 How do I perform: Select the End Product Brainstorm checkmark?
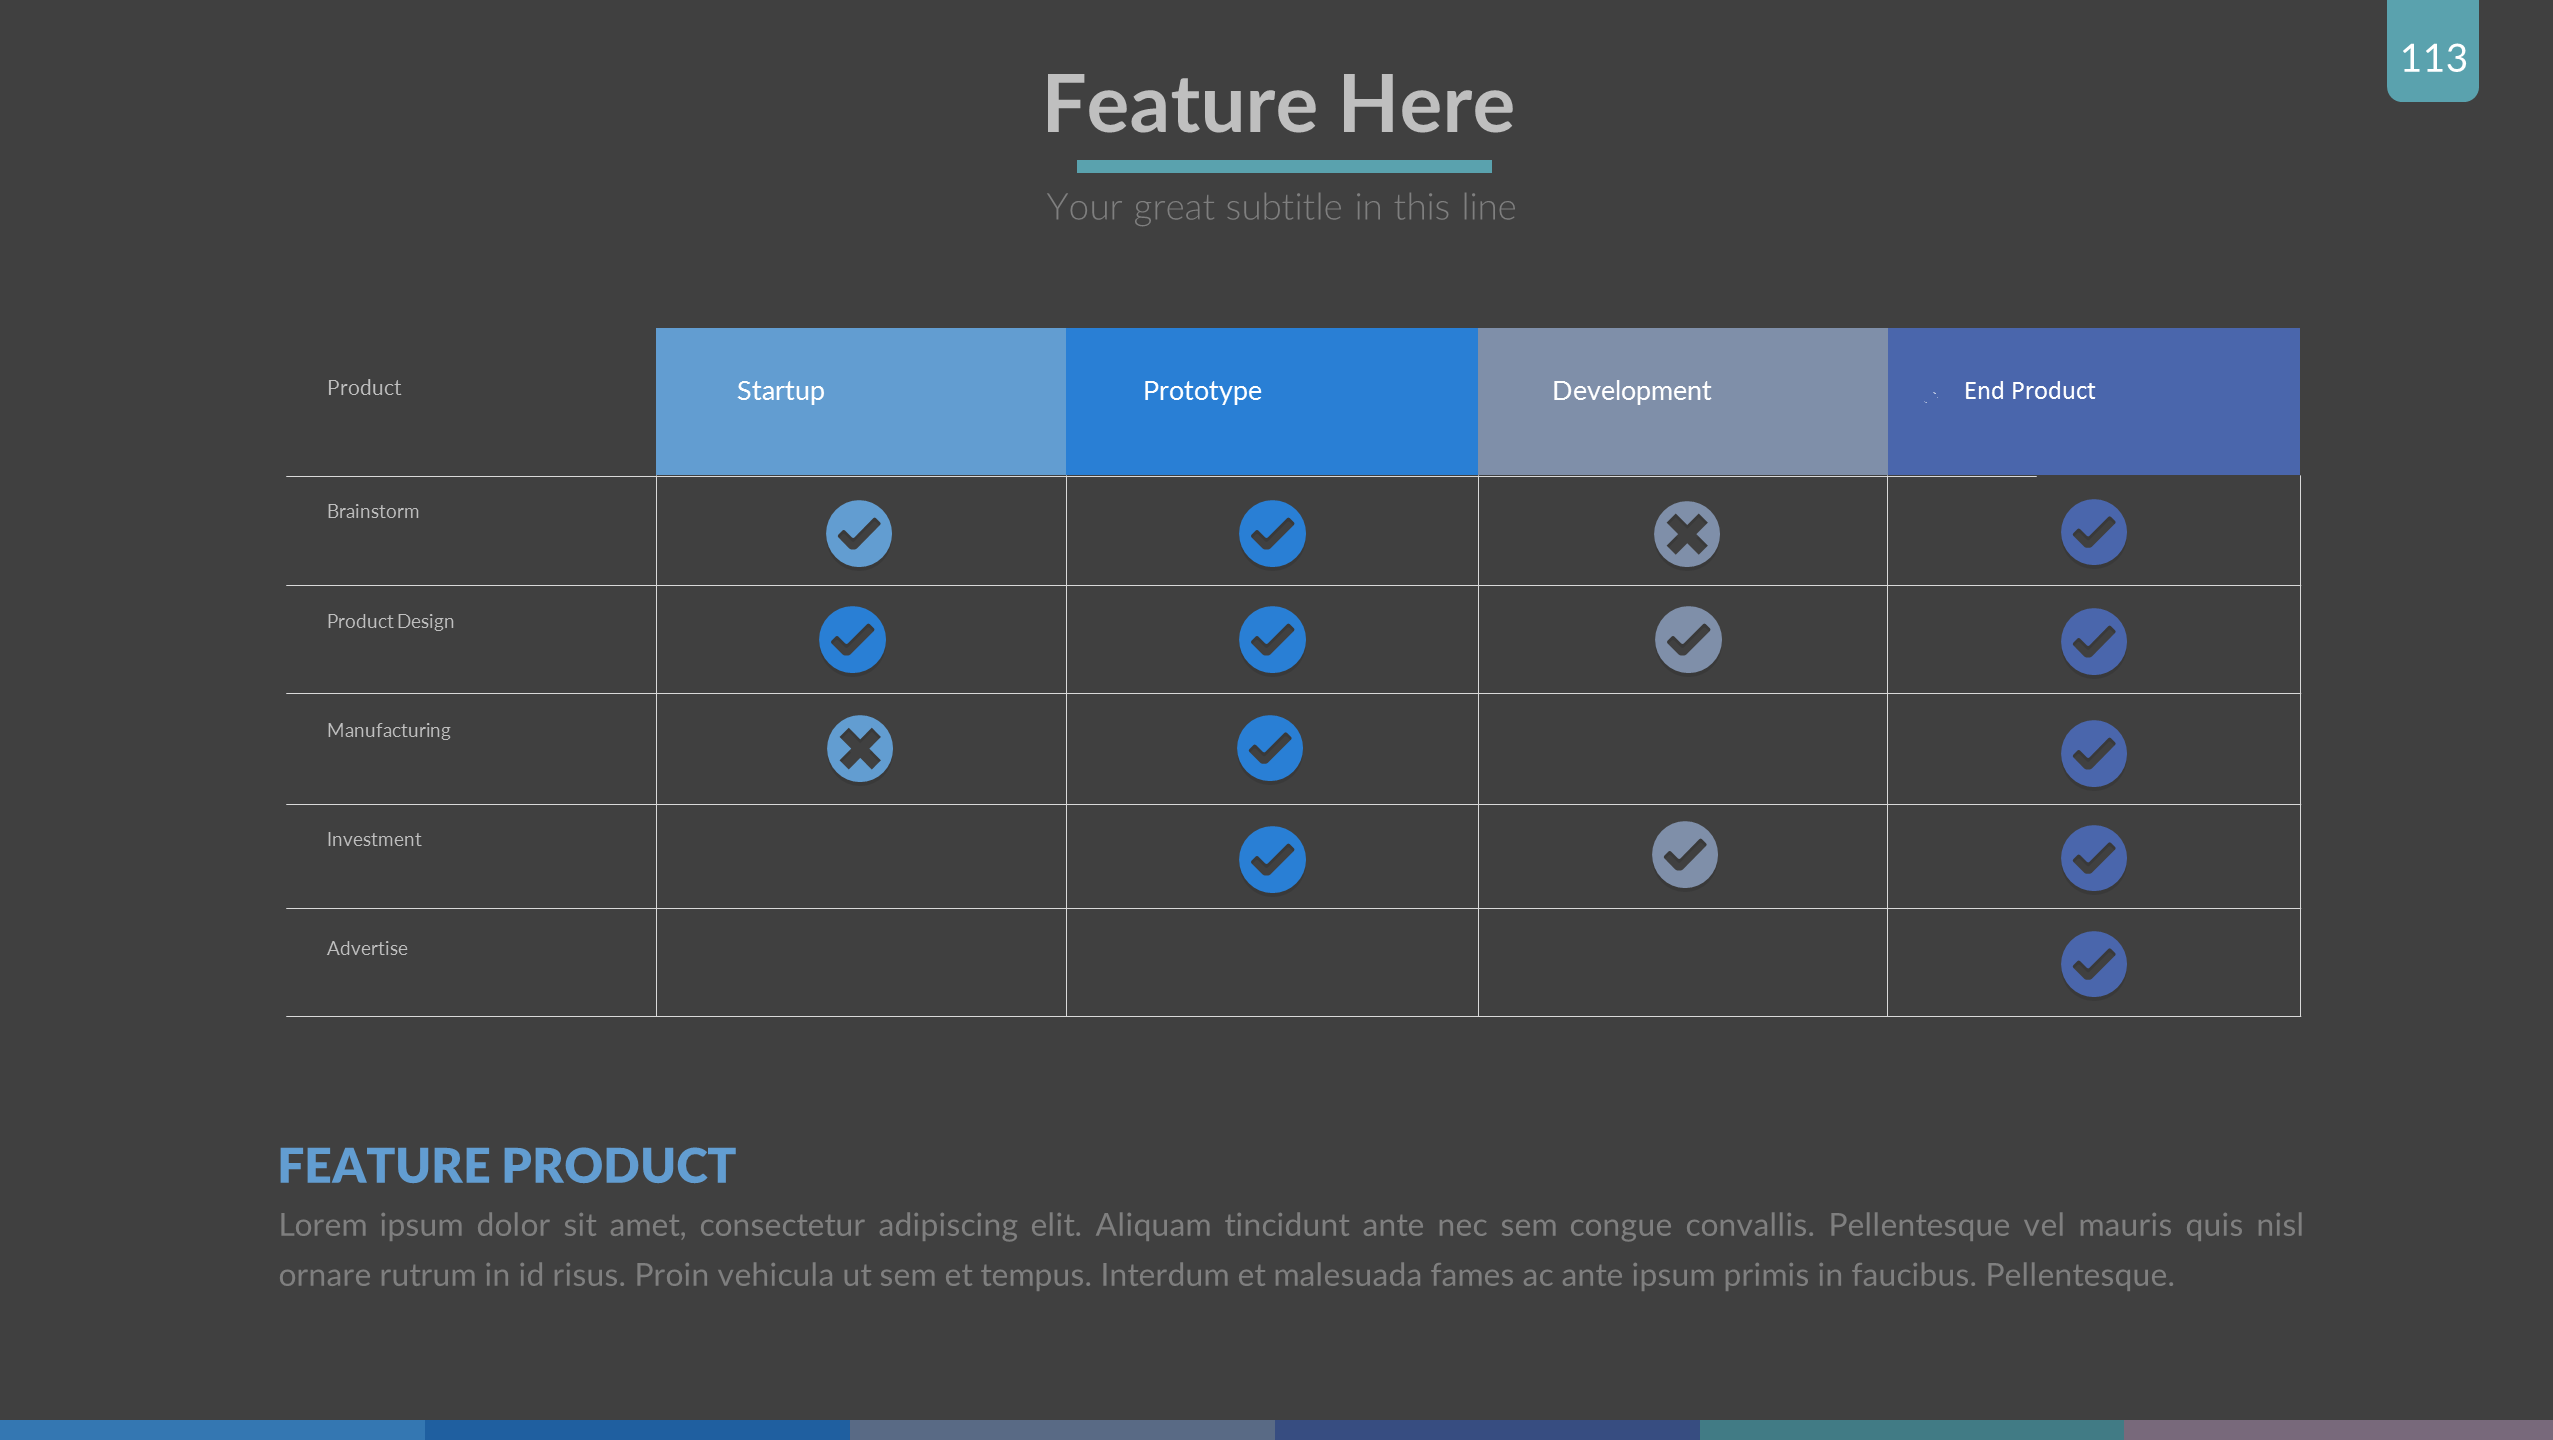[2093, 532]
